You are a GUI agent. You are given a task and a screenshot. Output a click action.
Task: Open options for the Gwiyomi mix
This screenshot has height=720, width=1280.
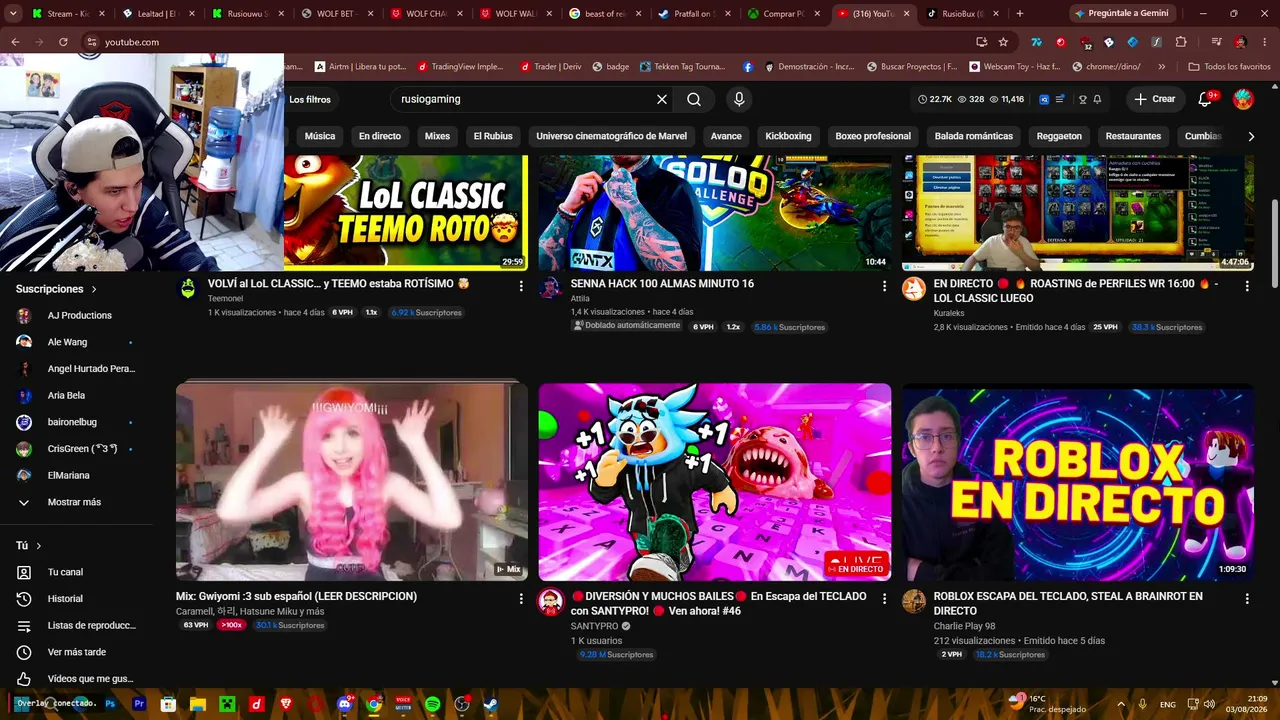click(x=521, y=598)
